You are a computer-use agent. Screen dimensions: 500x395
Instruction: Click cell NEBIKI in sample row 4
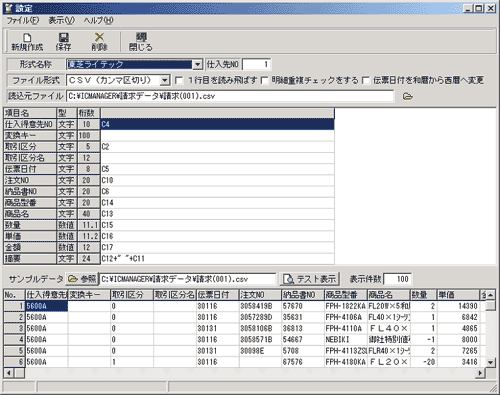[x=346, y=340]
